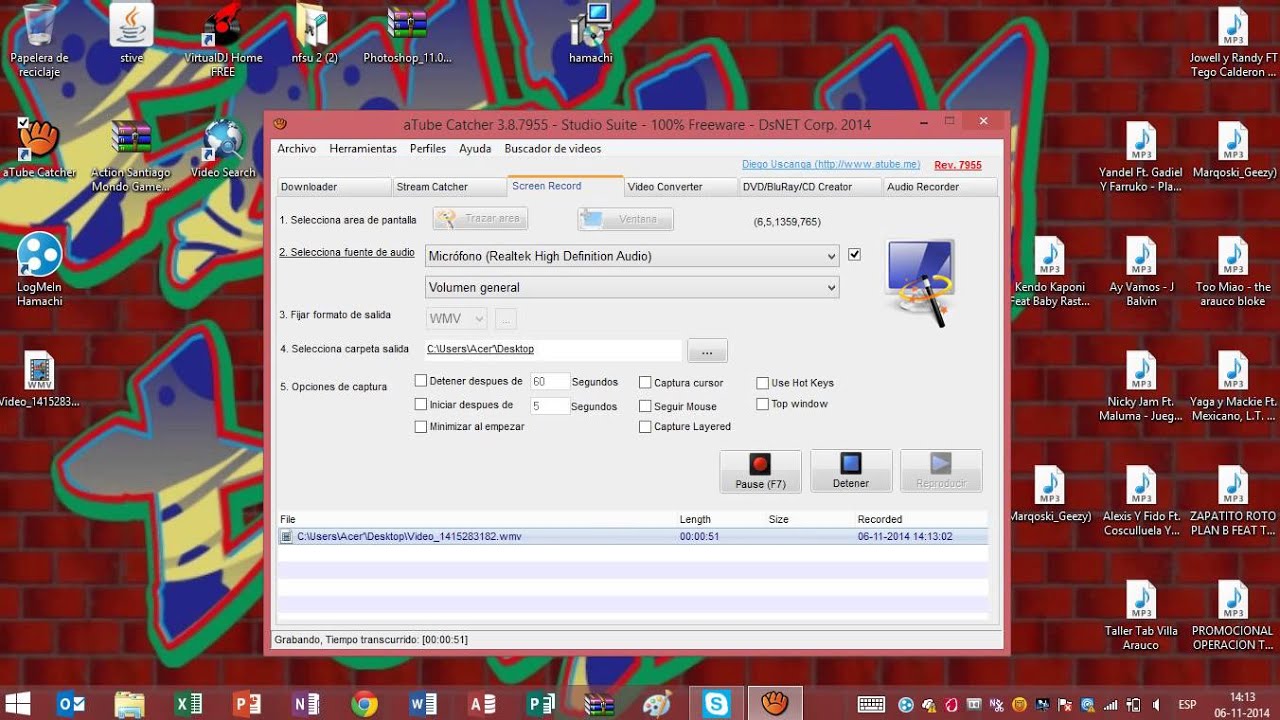Open Skype from the taskbar

716,704
